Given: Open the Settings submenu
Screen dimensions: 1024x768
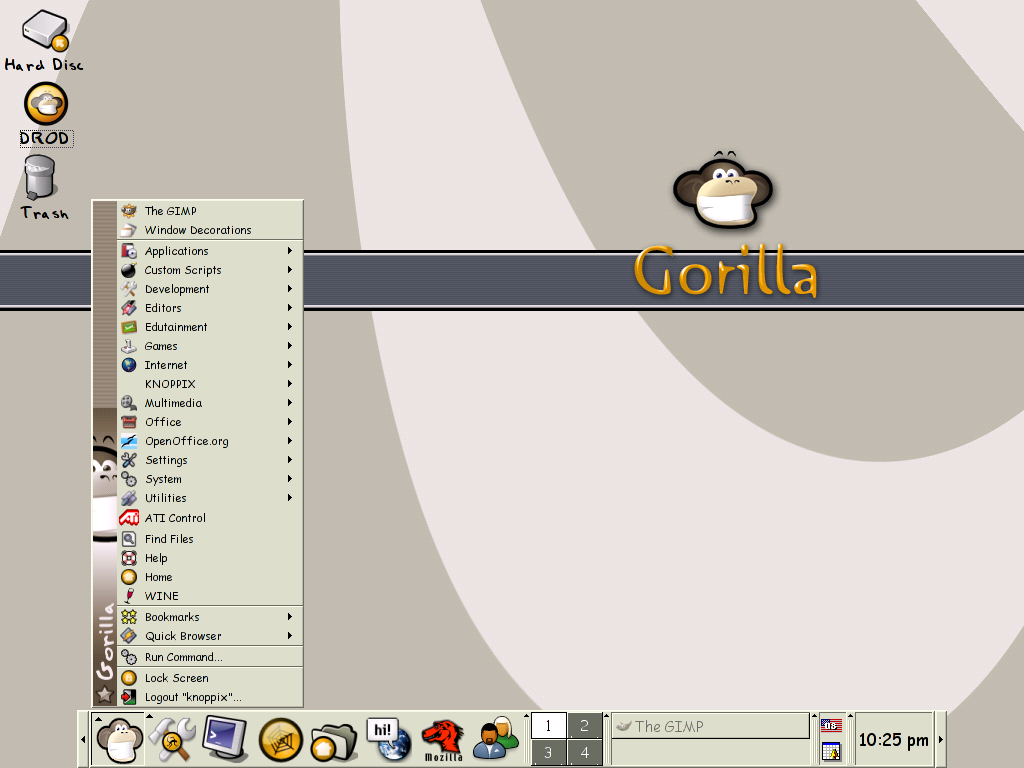Looking at the screenshot, I should tap(210, 460).
